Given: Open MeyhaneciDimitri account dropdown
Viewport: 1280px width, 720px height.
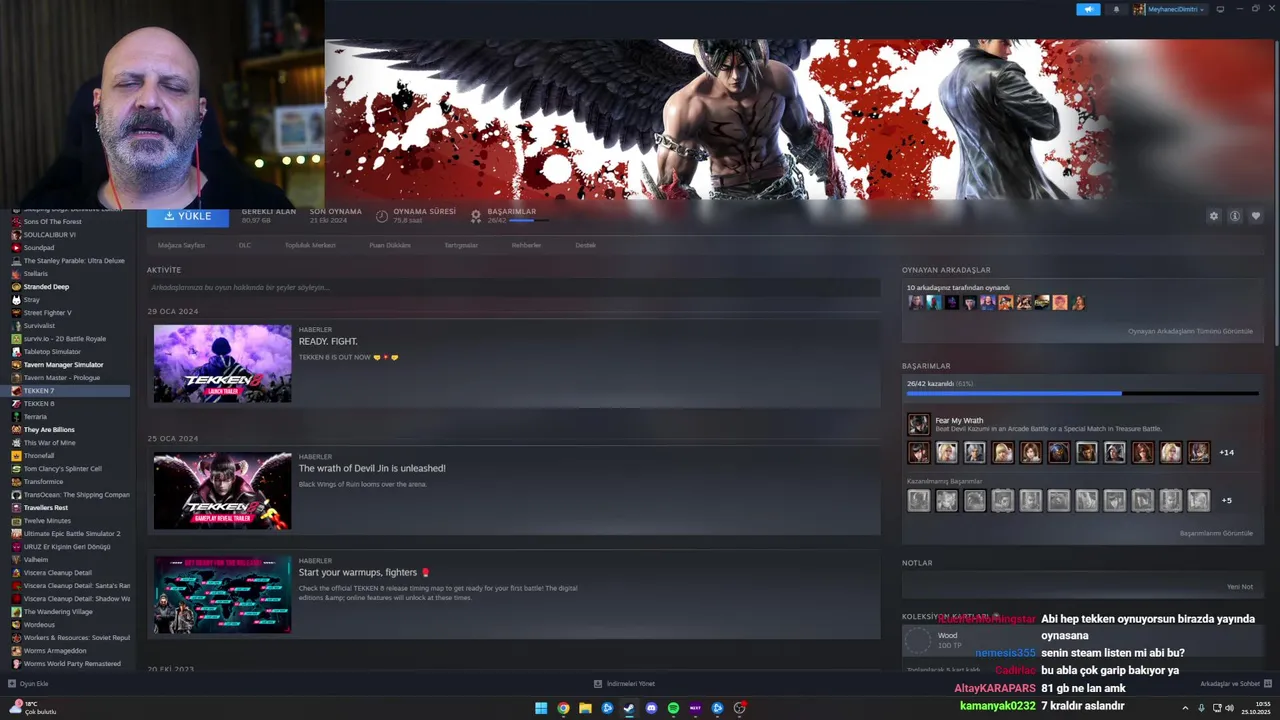Looking at the screenshot, I should tap(1169, 9).
